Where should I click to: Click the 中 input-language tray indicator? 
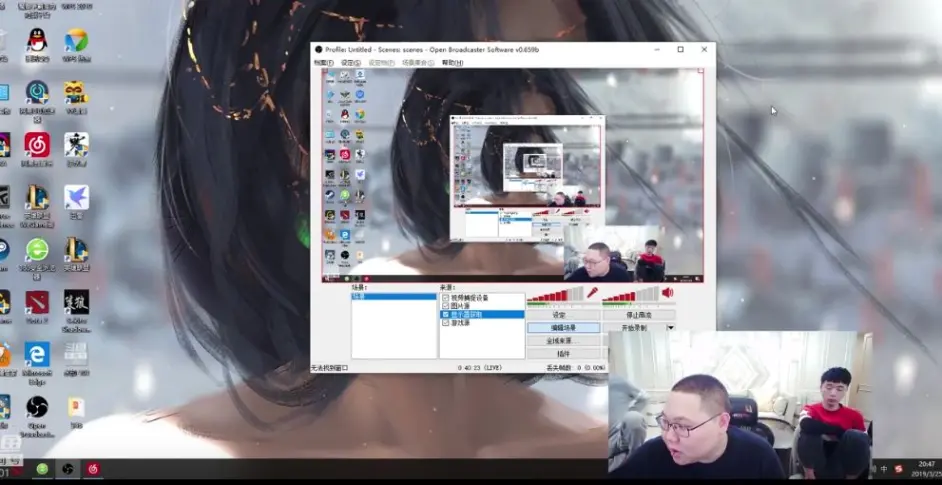pos(883,469)
